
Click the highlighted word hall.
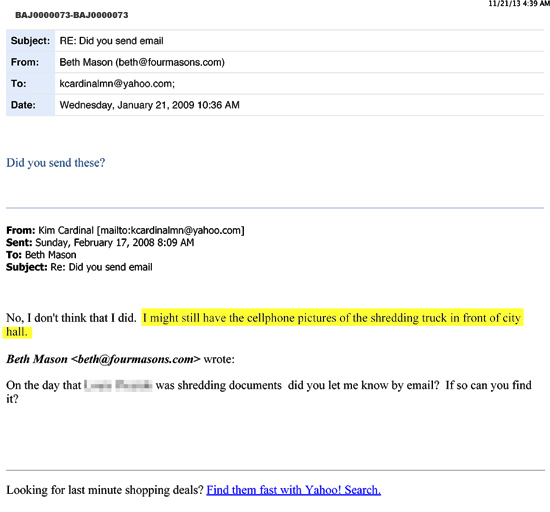(x=17, y=332)
